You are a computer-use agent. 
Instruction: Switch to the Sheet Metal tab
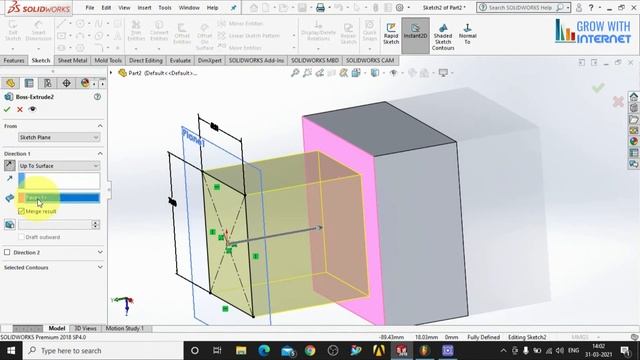click(72, 60)
